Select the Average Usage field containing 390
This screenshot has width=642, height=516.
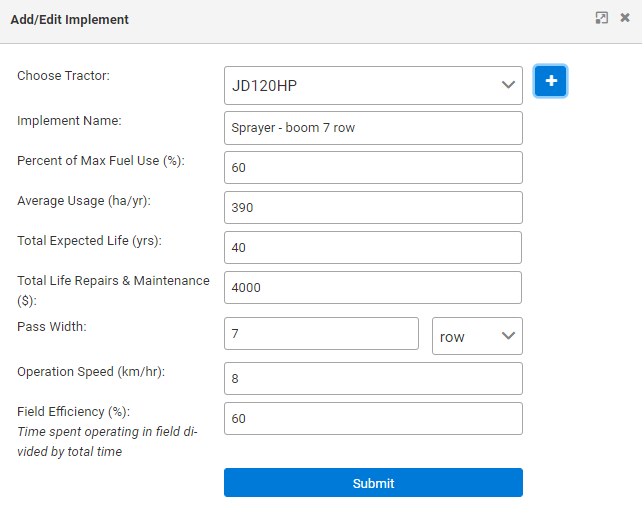tap(373, 208)
